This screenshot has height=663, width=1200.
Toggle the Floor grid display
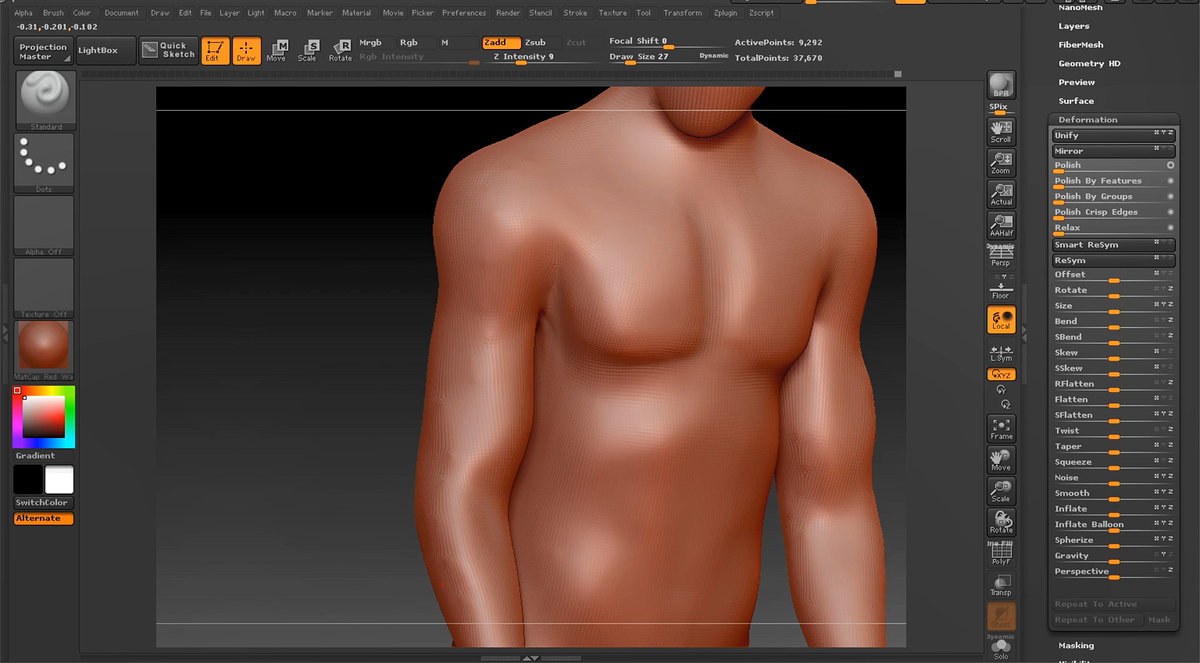[1001, 288]
